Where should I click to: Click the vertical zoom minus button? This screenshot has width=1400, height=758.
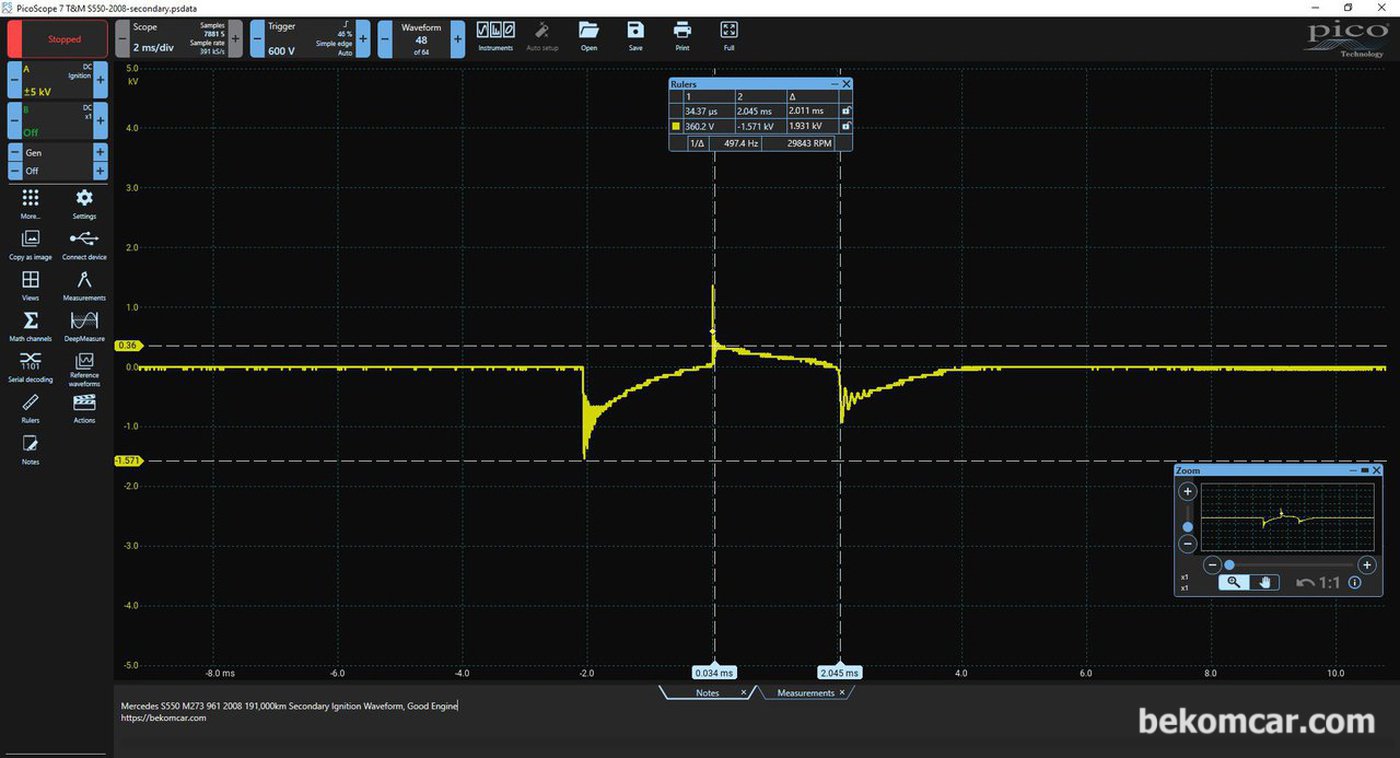[1187, 544]
